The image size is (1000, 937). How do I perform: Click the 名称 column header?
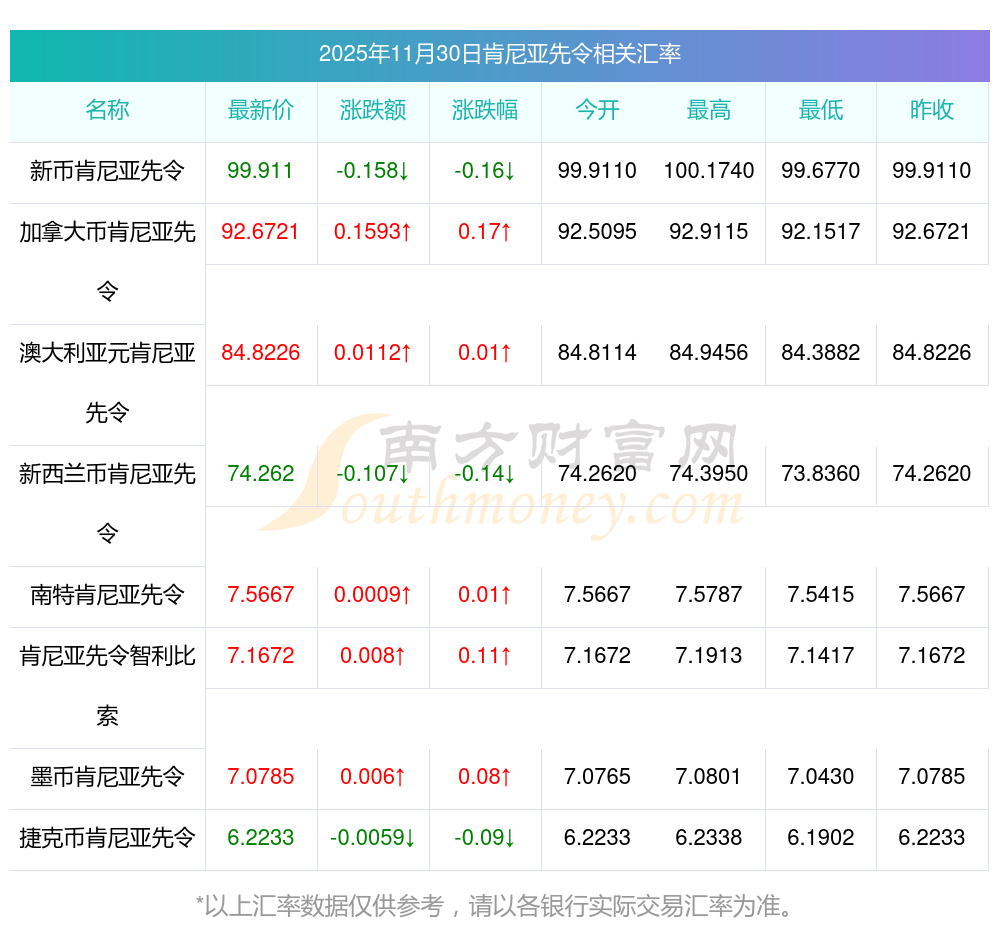107,110
